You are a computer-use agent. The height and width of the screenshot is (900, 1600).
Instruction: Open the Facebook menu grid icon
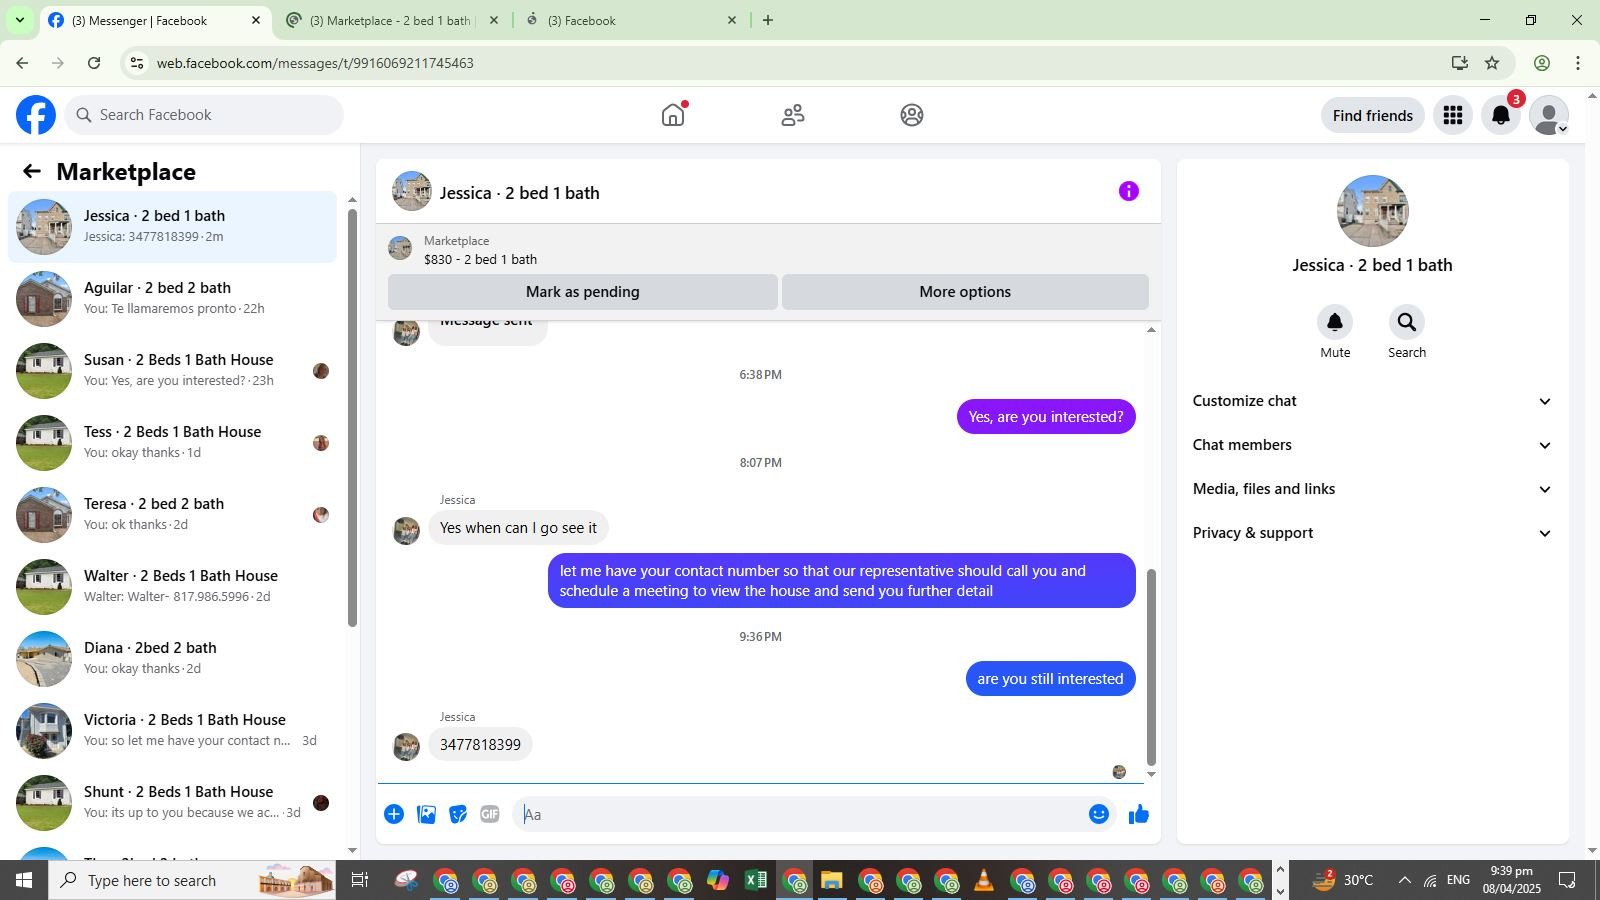(1453, 115)
